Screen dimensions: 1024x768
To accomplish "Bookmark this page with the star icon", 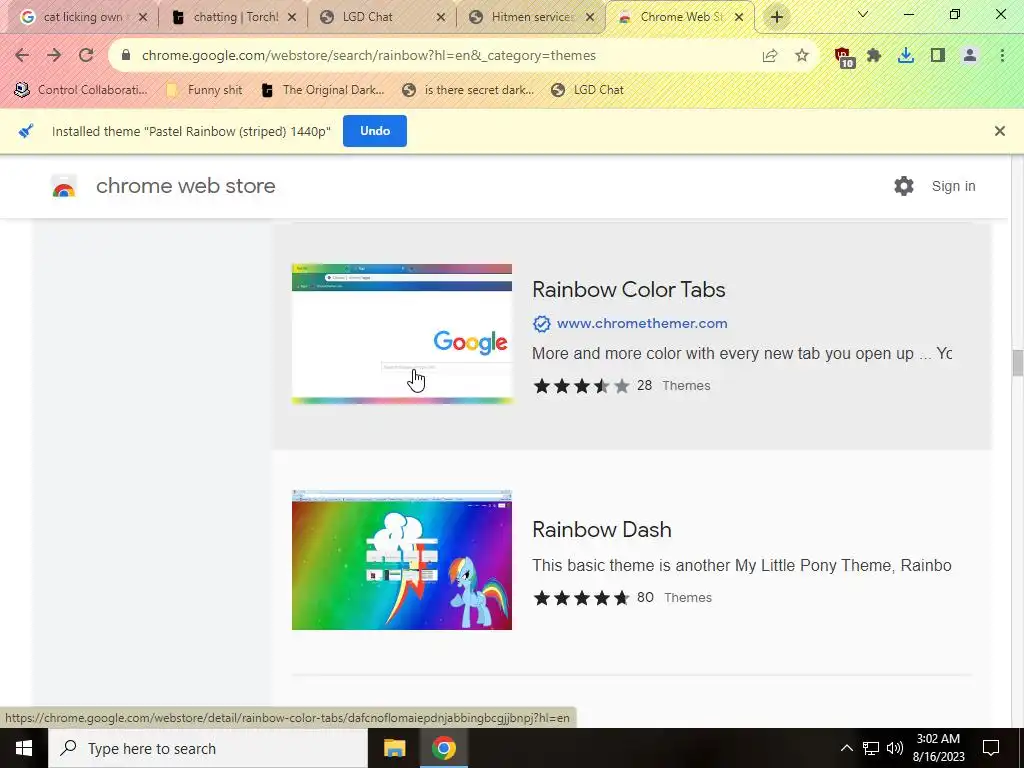I will click(802, 56).
